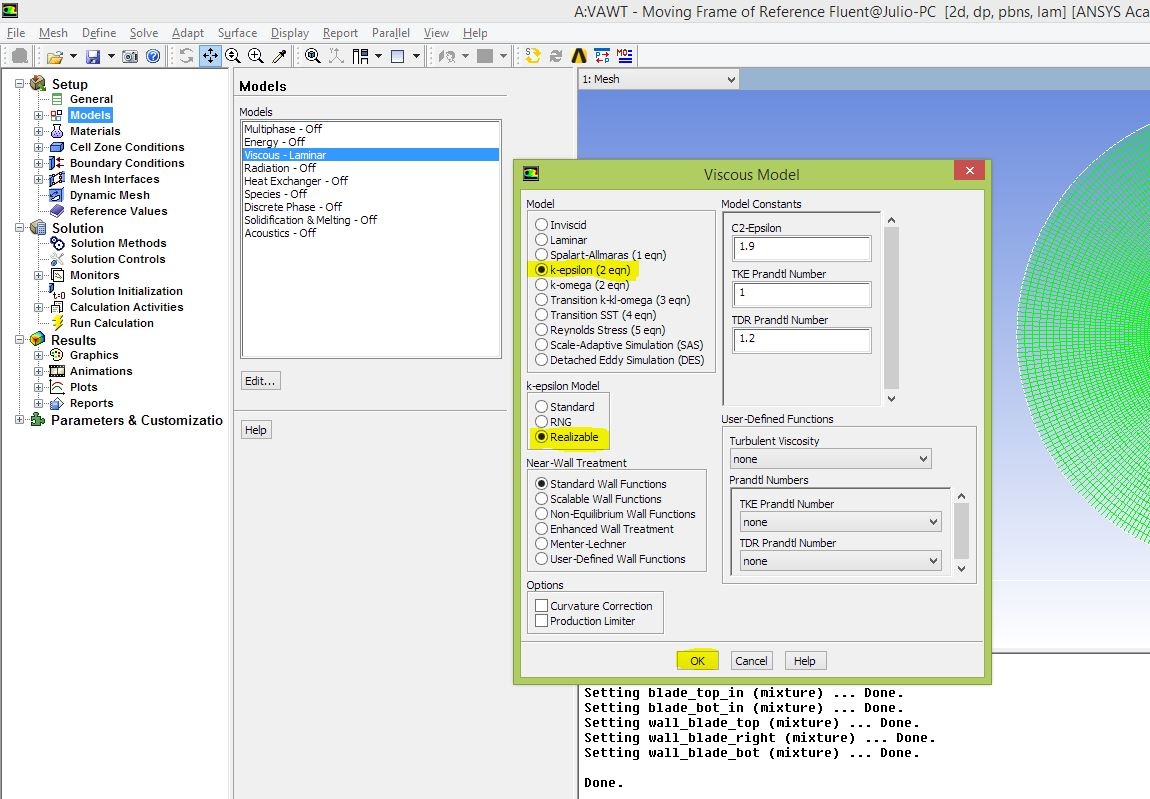Click the graphics window options square icon
1150x799 pixels.
[x=398, y=56]
